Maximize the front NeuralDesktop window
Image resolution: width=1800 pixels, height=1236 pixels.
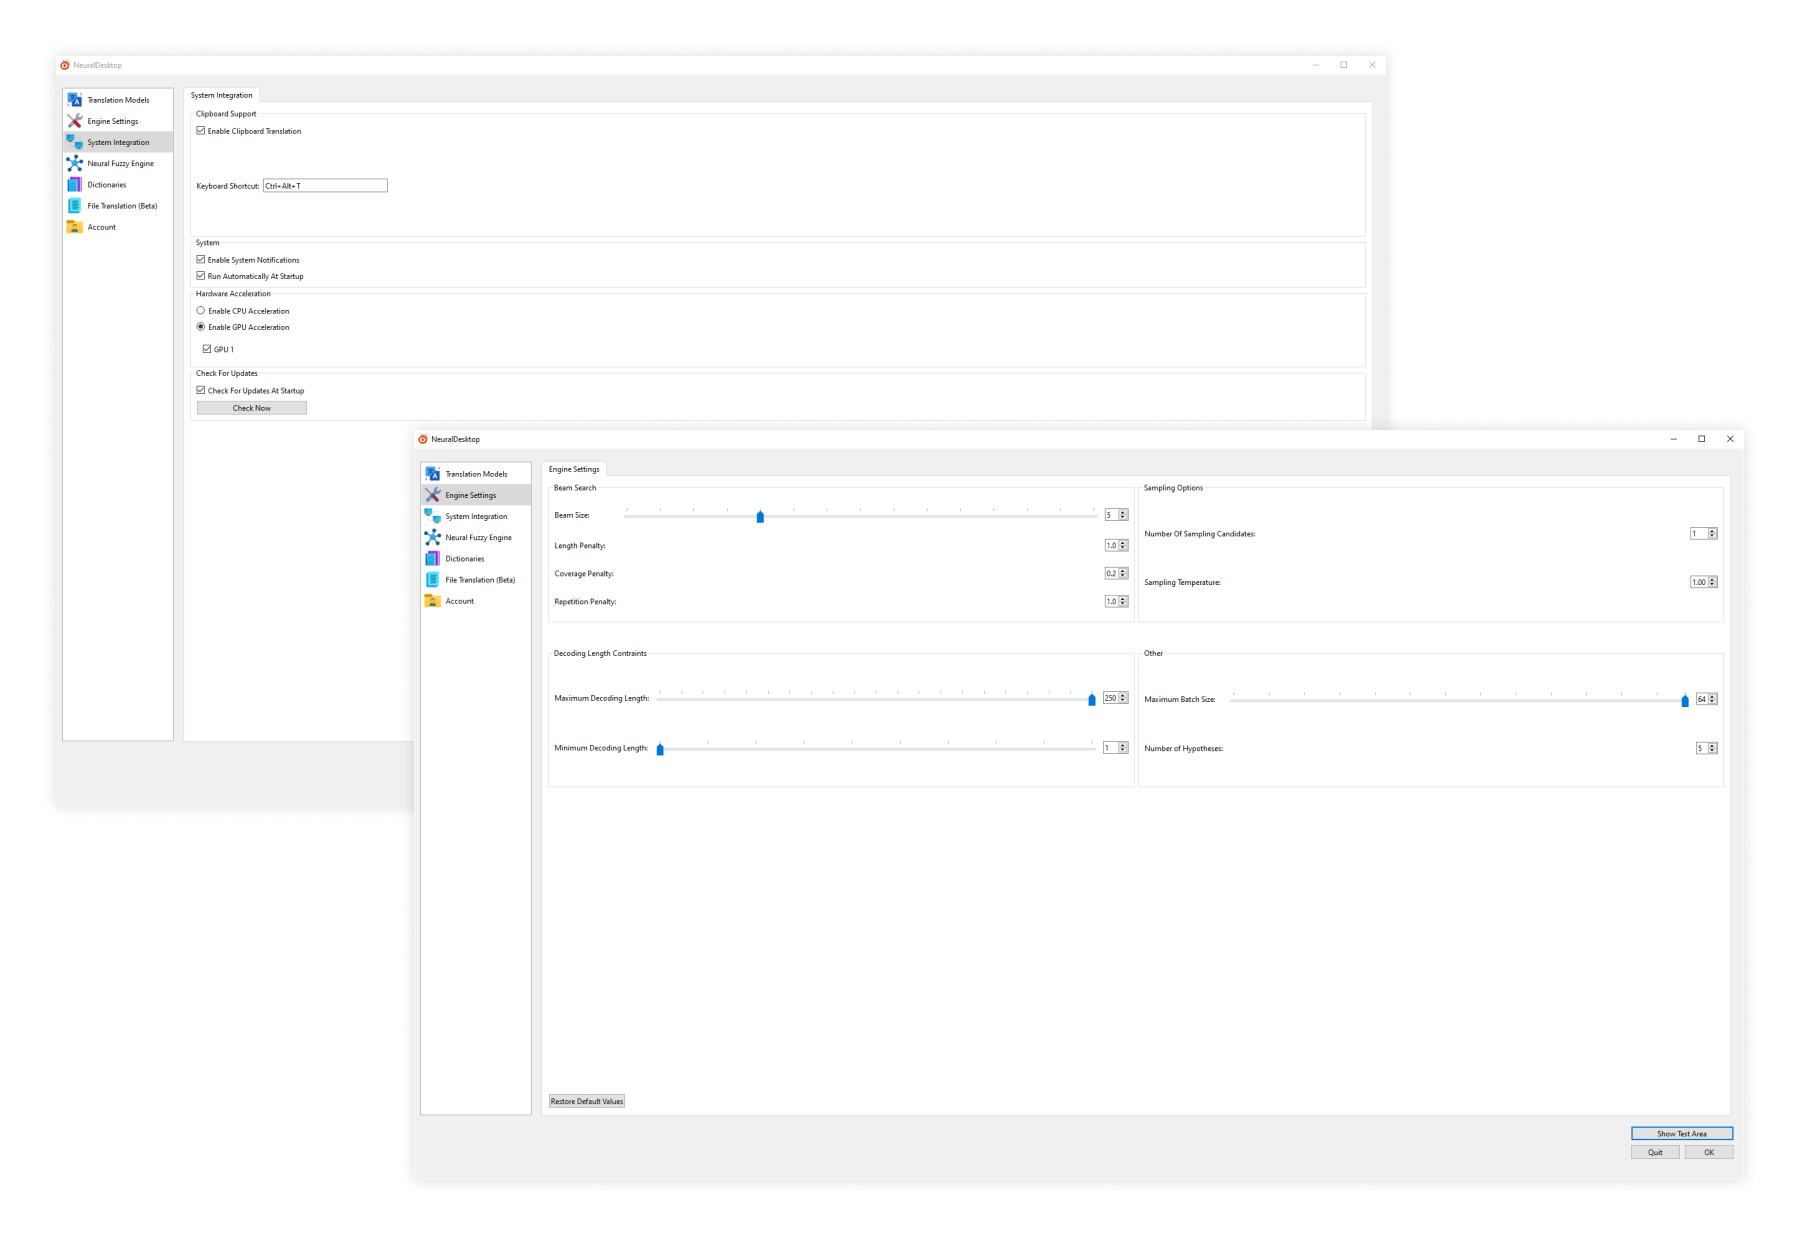(1702, 439)
